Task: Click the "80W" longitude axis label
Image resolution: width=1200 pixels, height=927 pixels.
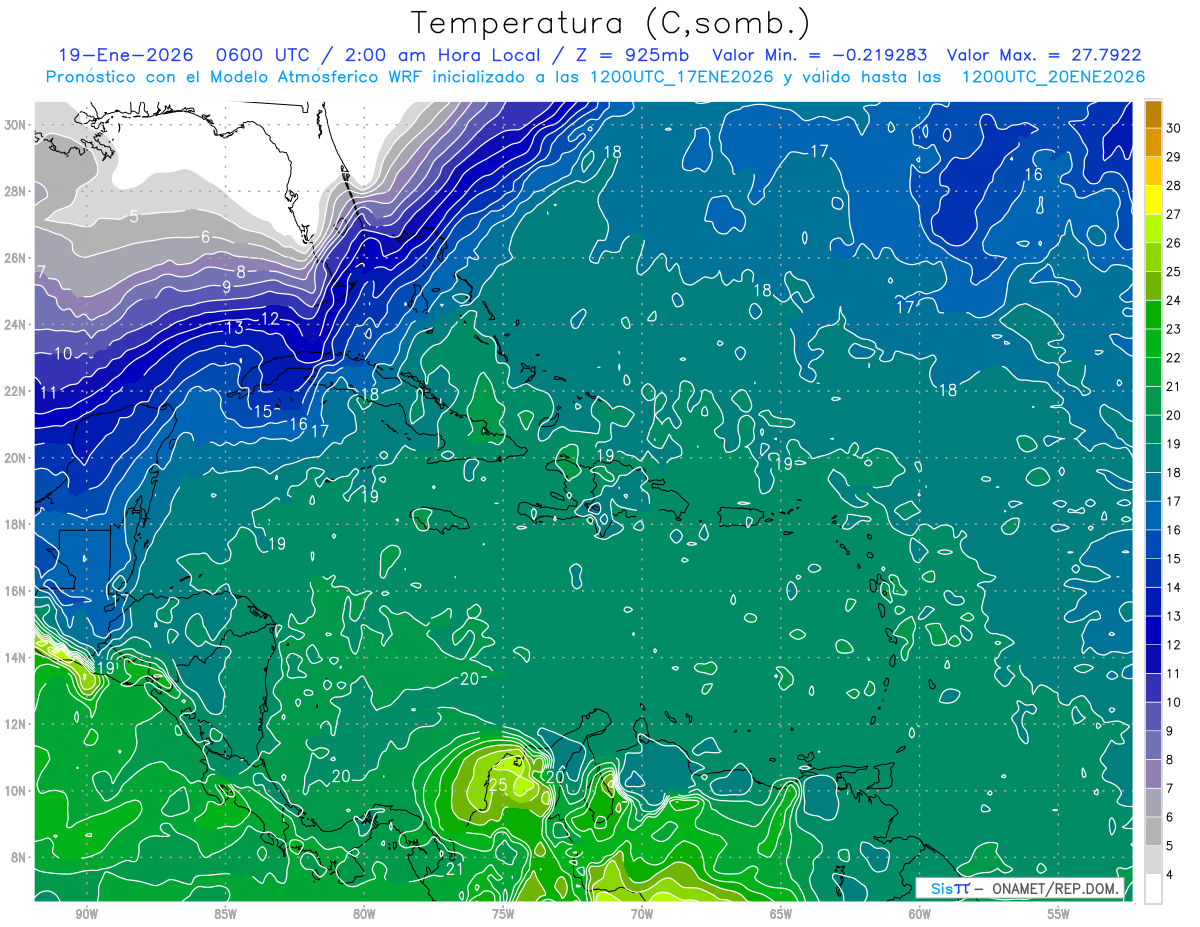Action: click(x=364, y=914)
